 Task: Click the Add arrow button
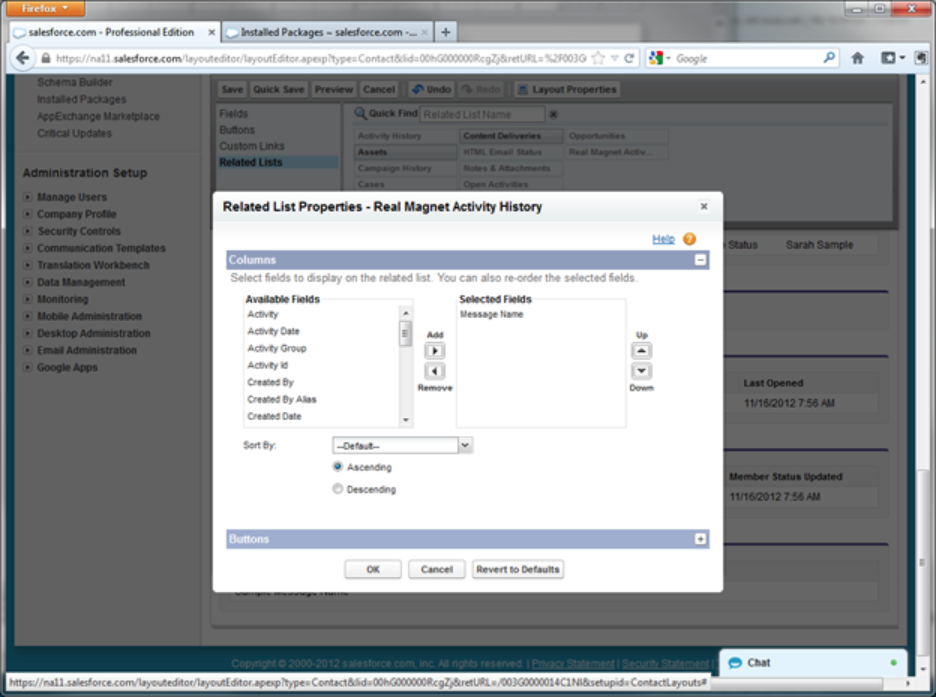pyautogui.click(x=435, y=351)
